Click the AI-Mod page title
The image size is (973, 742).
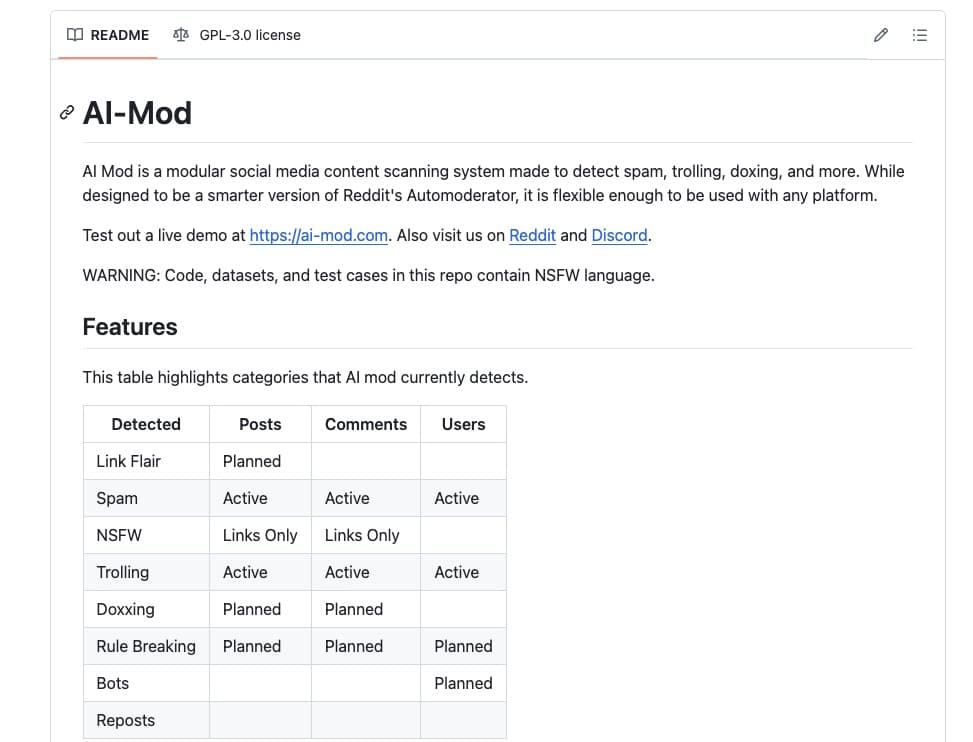[x=138, y=113]
